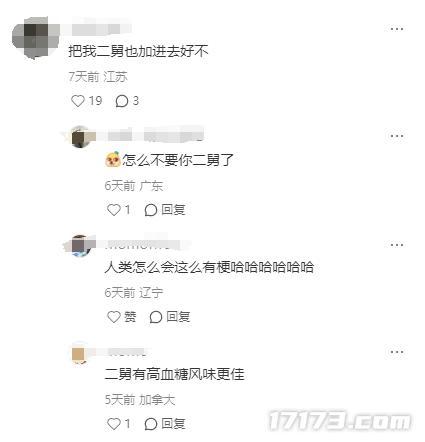Screen dimensions: 425x442
Task: Click 回复 under the 高血糖 comment
Action: [173, 424]
